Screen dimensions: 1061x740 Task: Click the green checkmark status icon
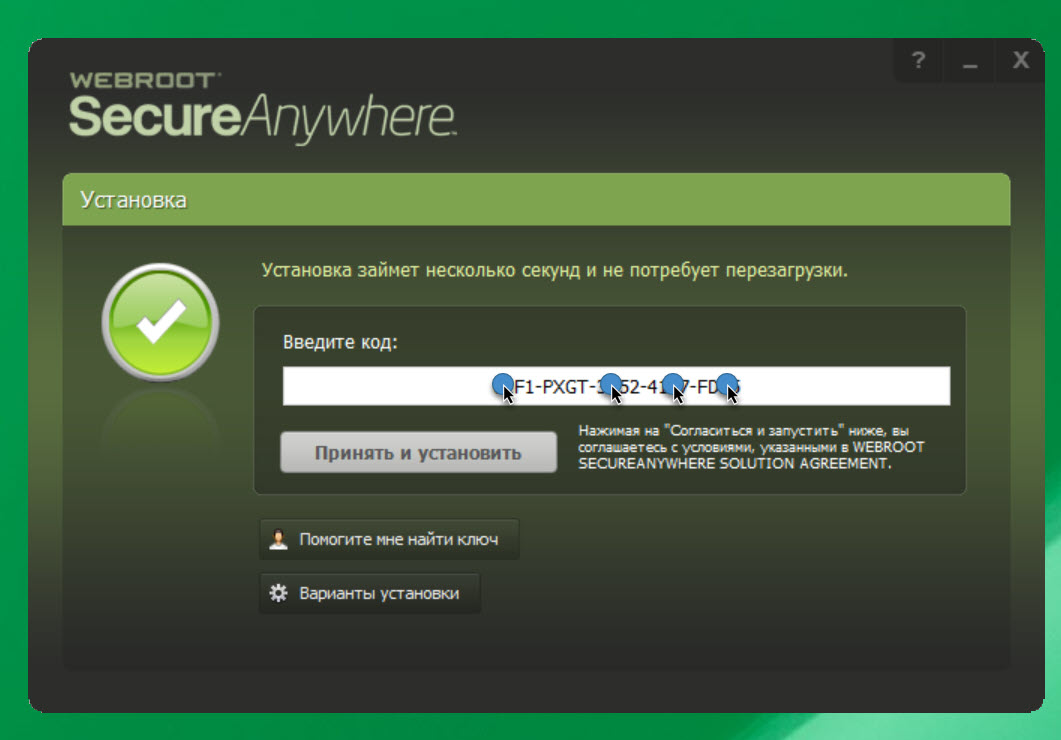coord(160,322)
